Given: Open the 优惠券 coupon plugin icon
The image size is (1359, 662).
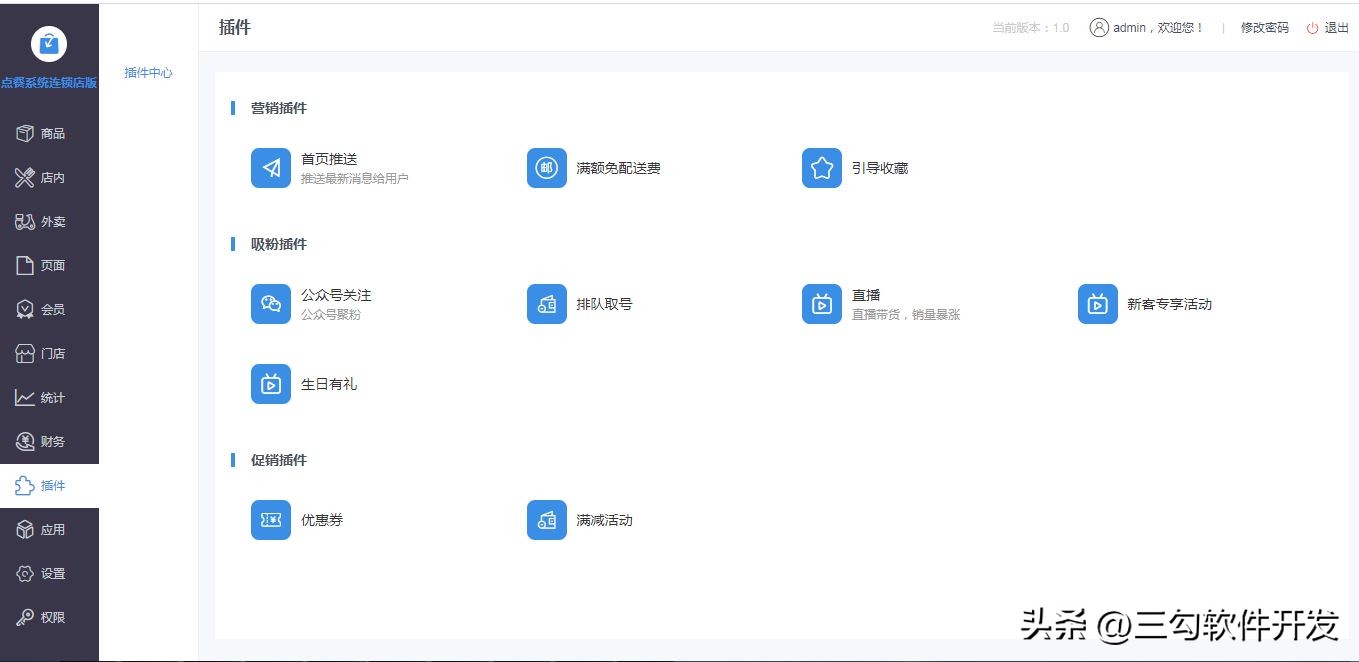Looking at the screenshot, I should click(270, 519).
